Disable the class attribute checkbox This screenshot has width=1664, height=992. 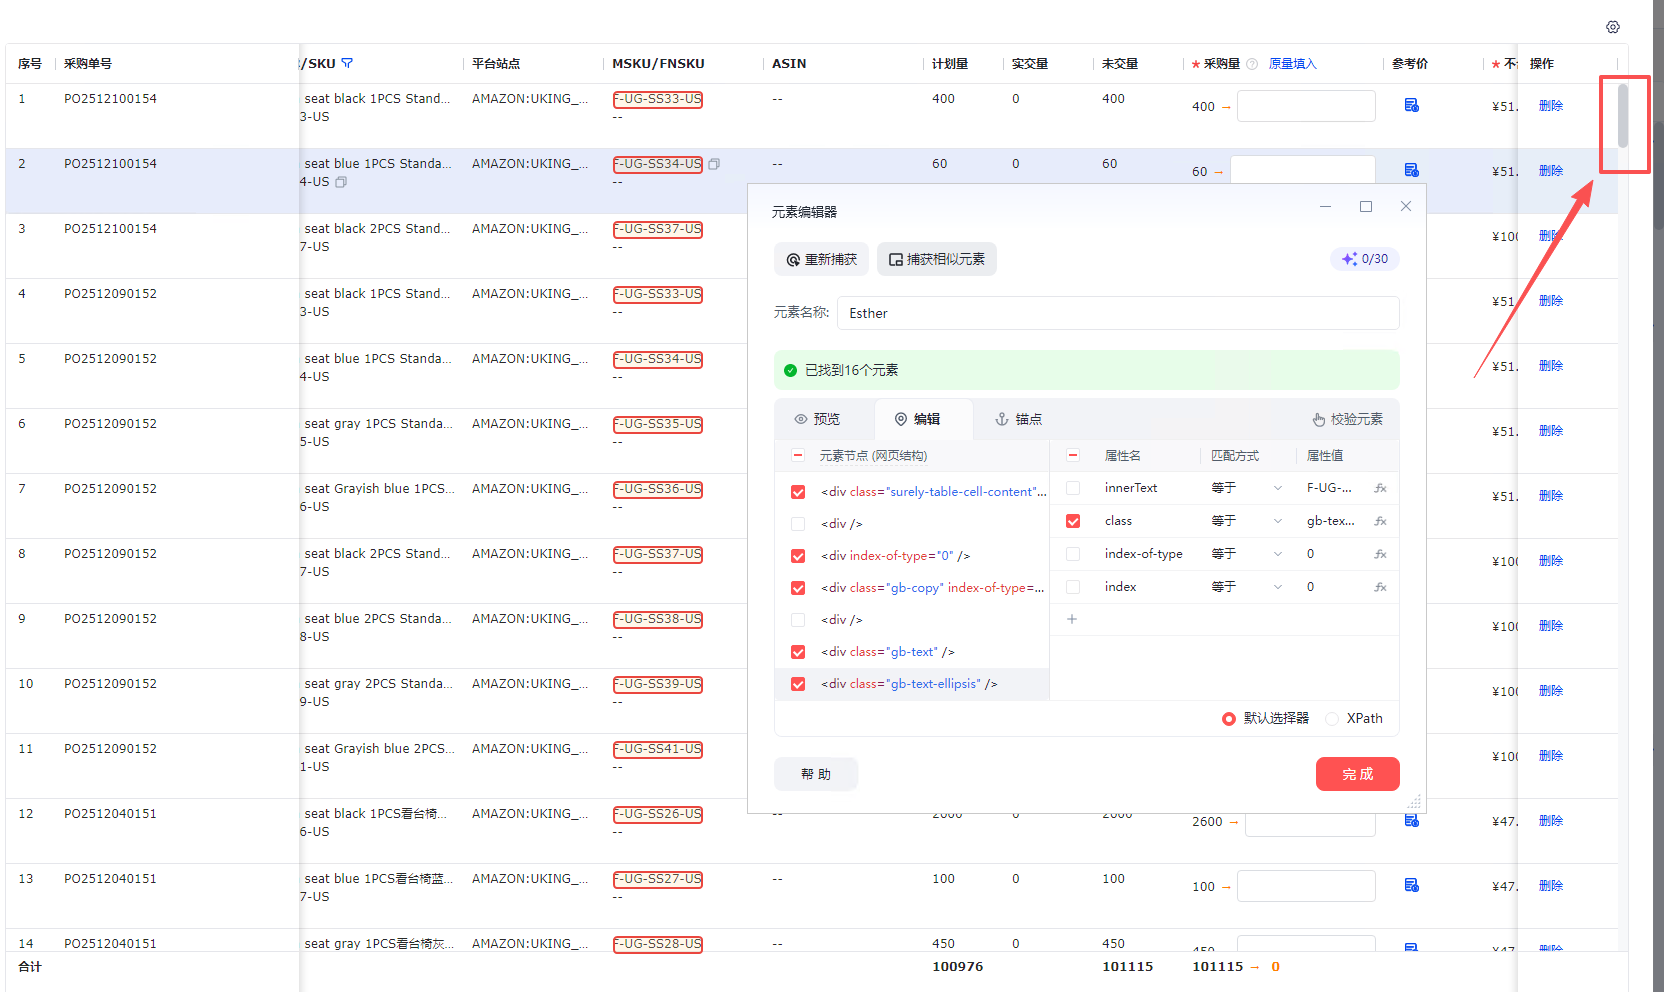[1073, 521]
